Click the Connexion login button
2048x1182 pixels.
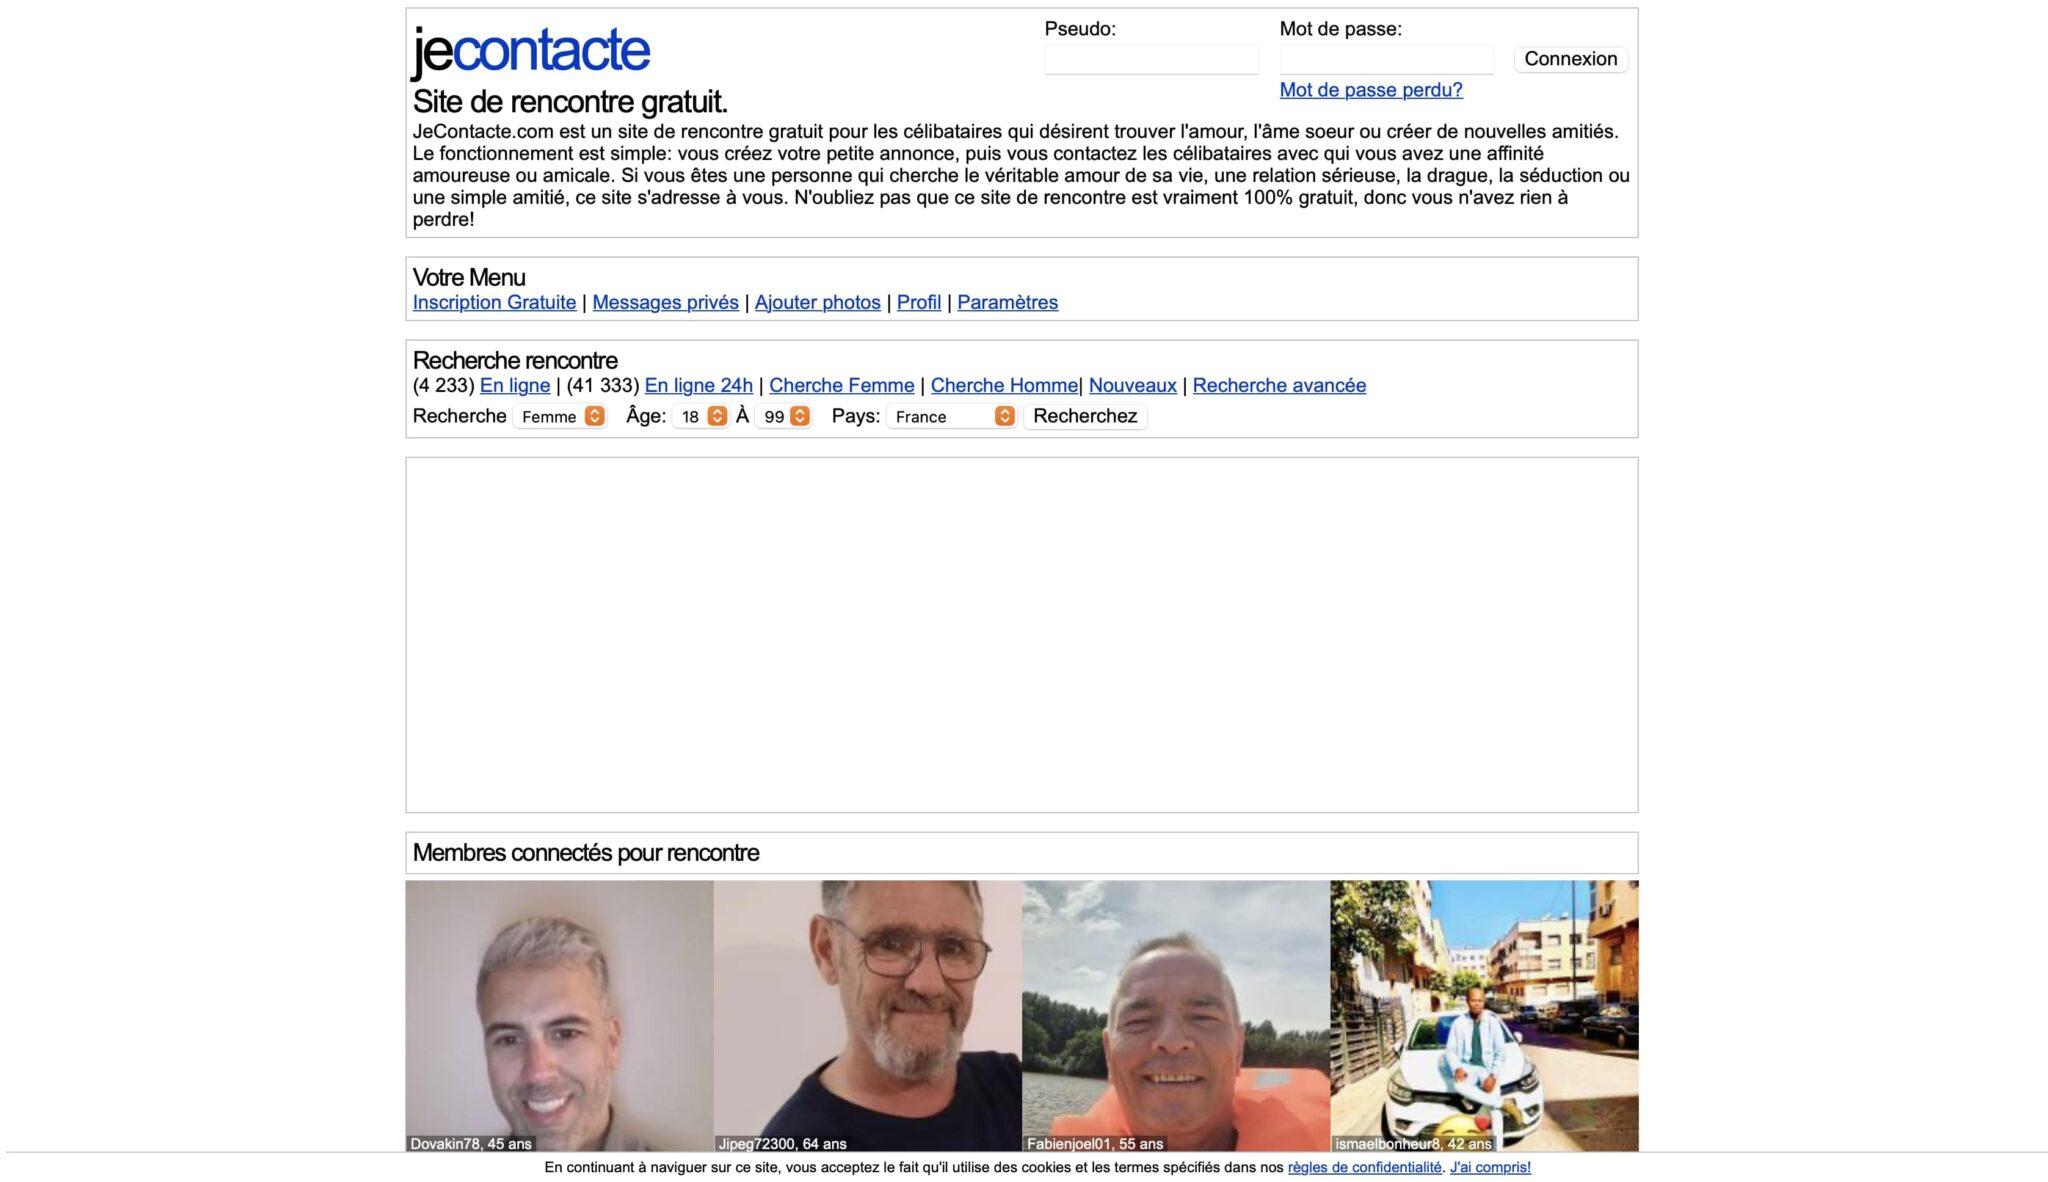(x=1570, y=59)
